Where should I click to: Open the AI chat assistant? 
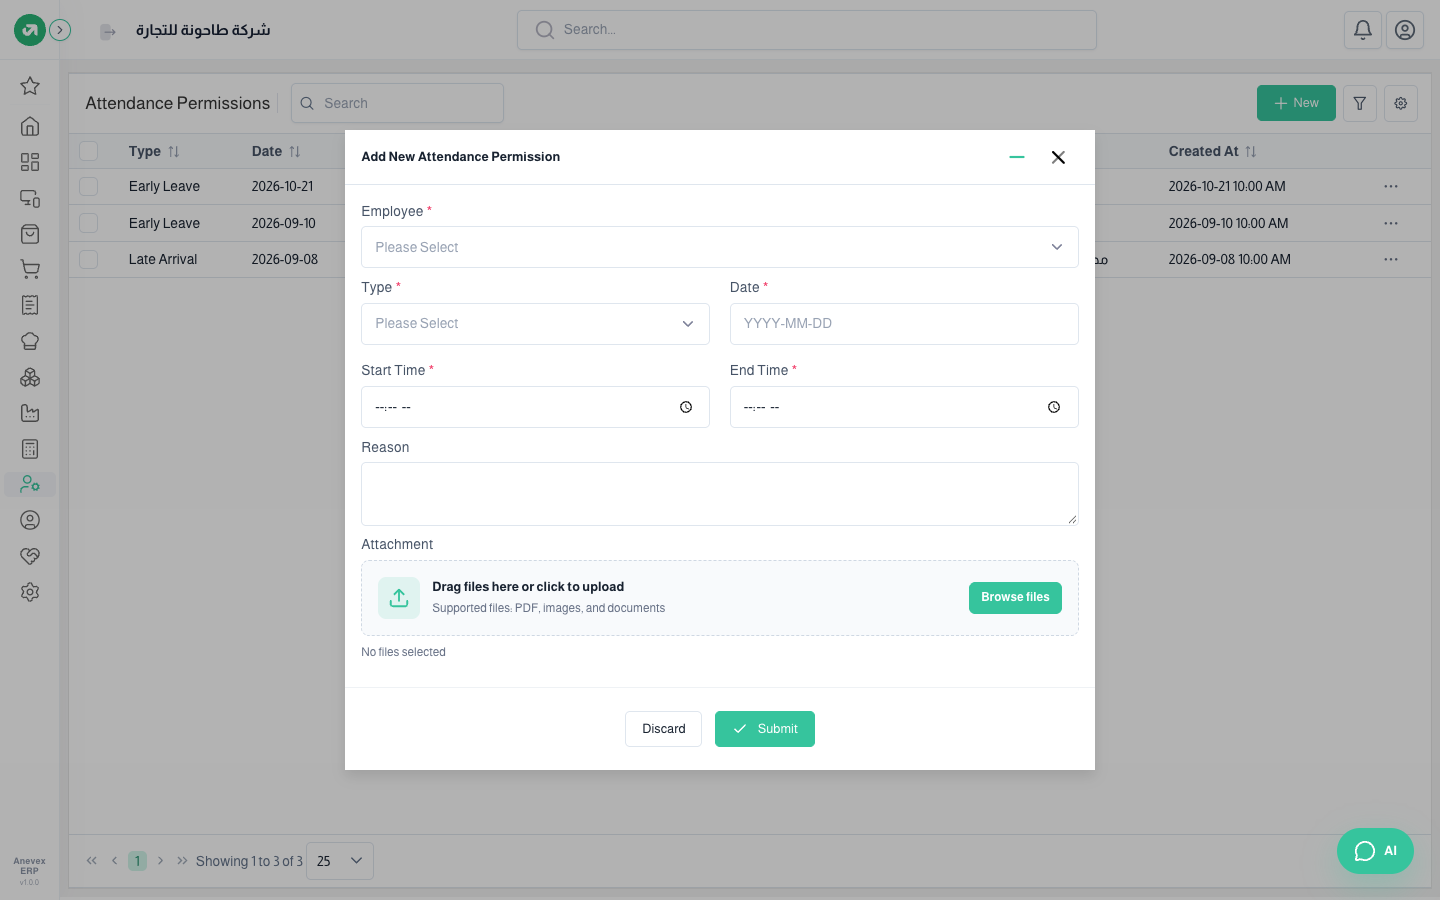pyautogui.click(x=1375, y=851)
